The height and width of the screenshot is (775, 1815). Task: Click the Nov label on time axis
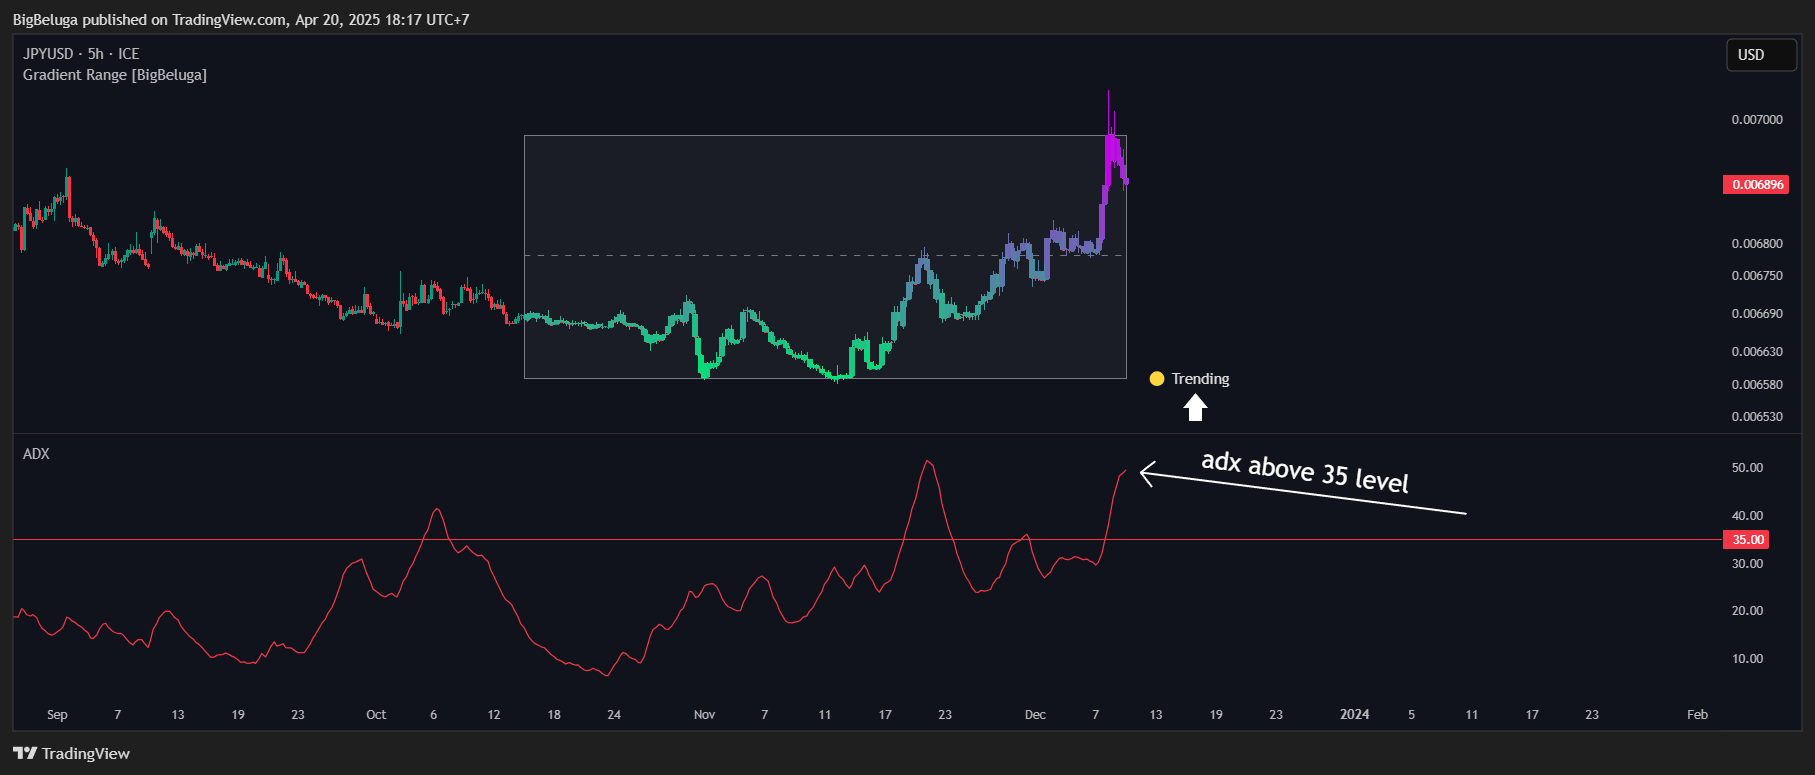pos(704,715)
